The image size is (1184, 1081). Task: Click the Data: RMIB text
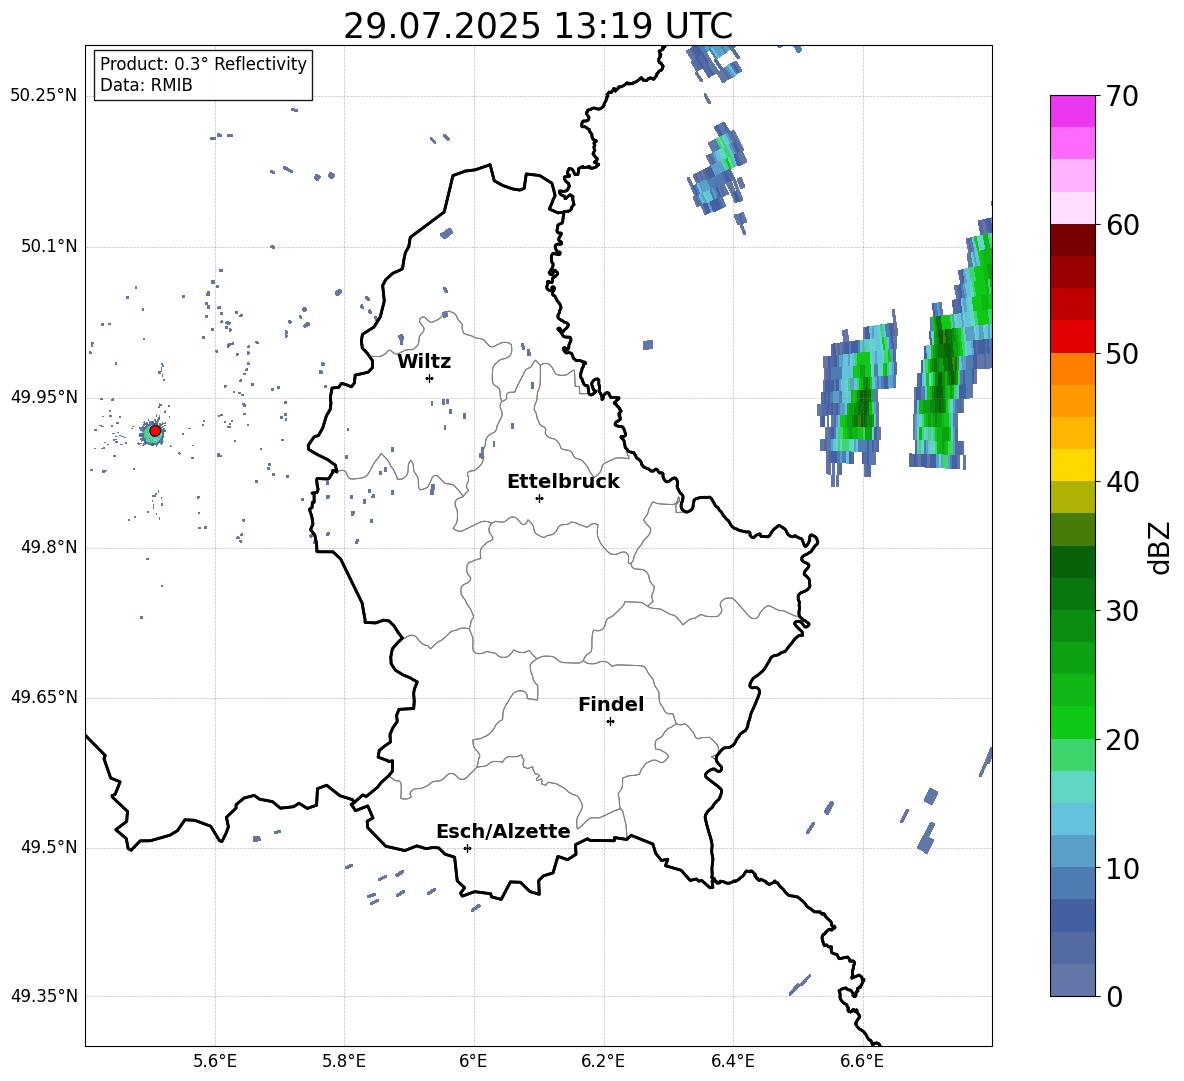pyautogui.click(x=146, y=85)
